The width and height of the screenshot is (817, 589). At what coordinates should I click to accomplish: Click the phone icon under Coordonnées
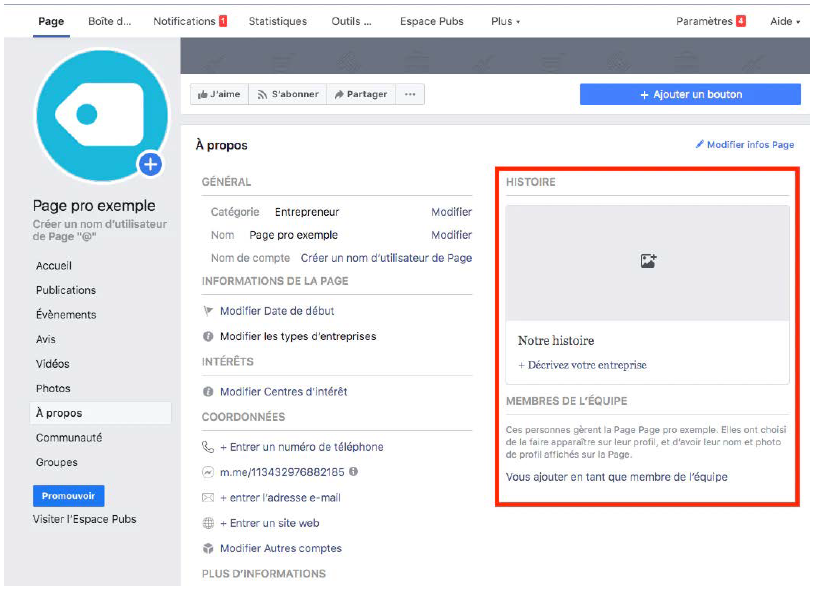[x=208, y=447]
